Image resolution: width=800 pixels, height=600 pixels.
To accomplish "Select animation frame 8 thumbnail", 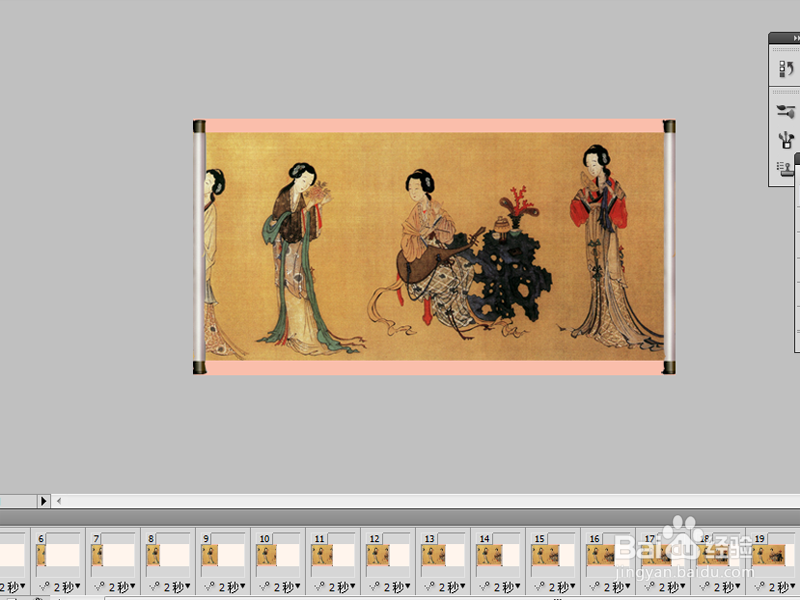I will [168, 555].
